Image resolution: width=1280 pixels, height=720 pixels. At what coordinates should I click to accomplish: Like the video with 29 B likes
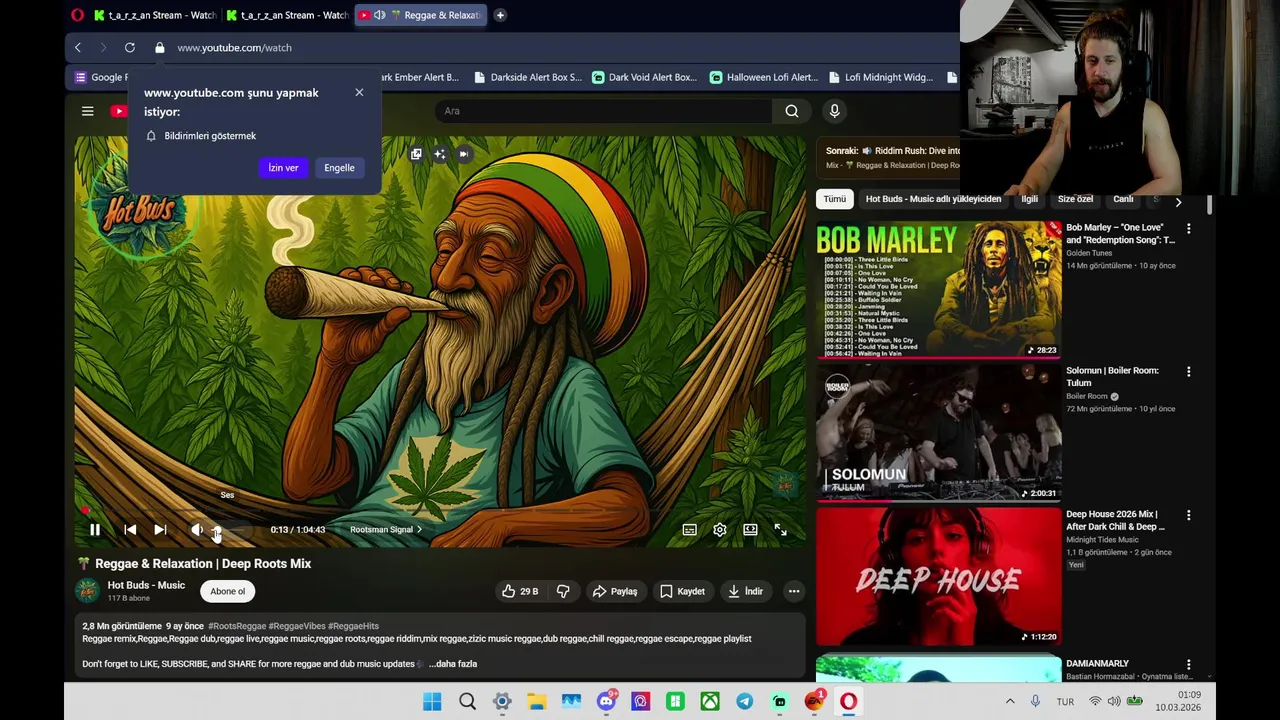coord(520,591)
